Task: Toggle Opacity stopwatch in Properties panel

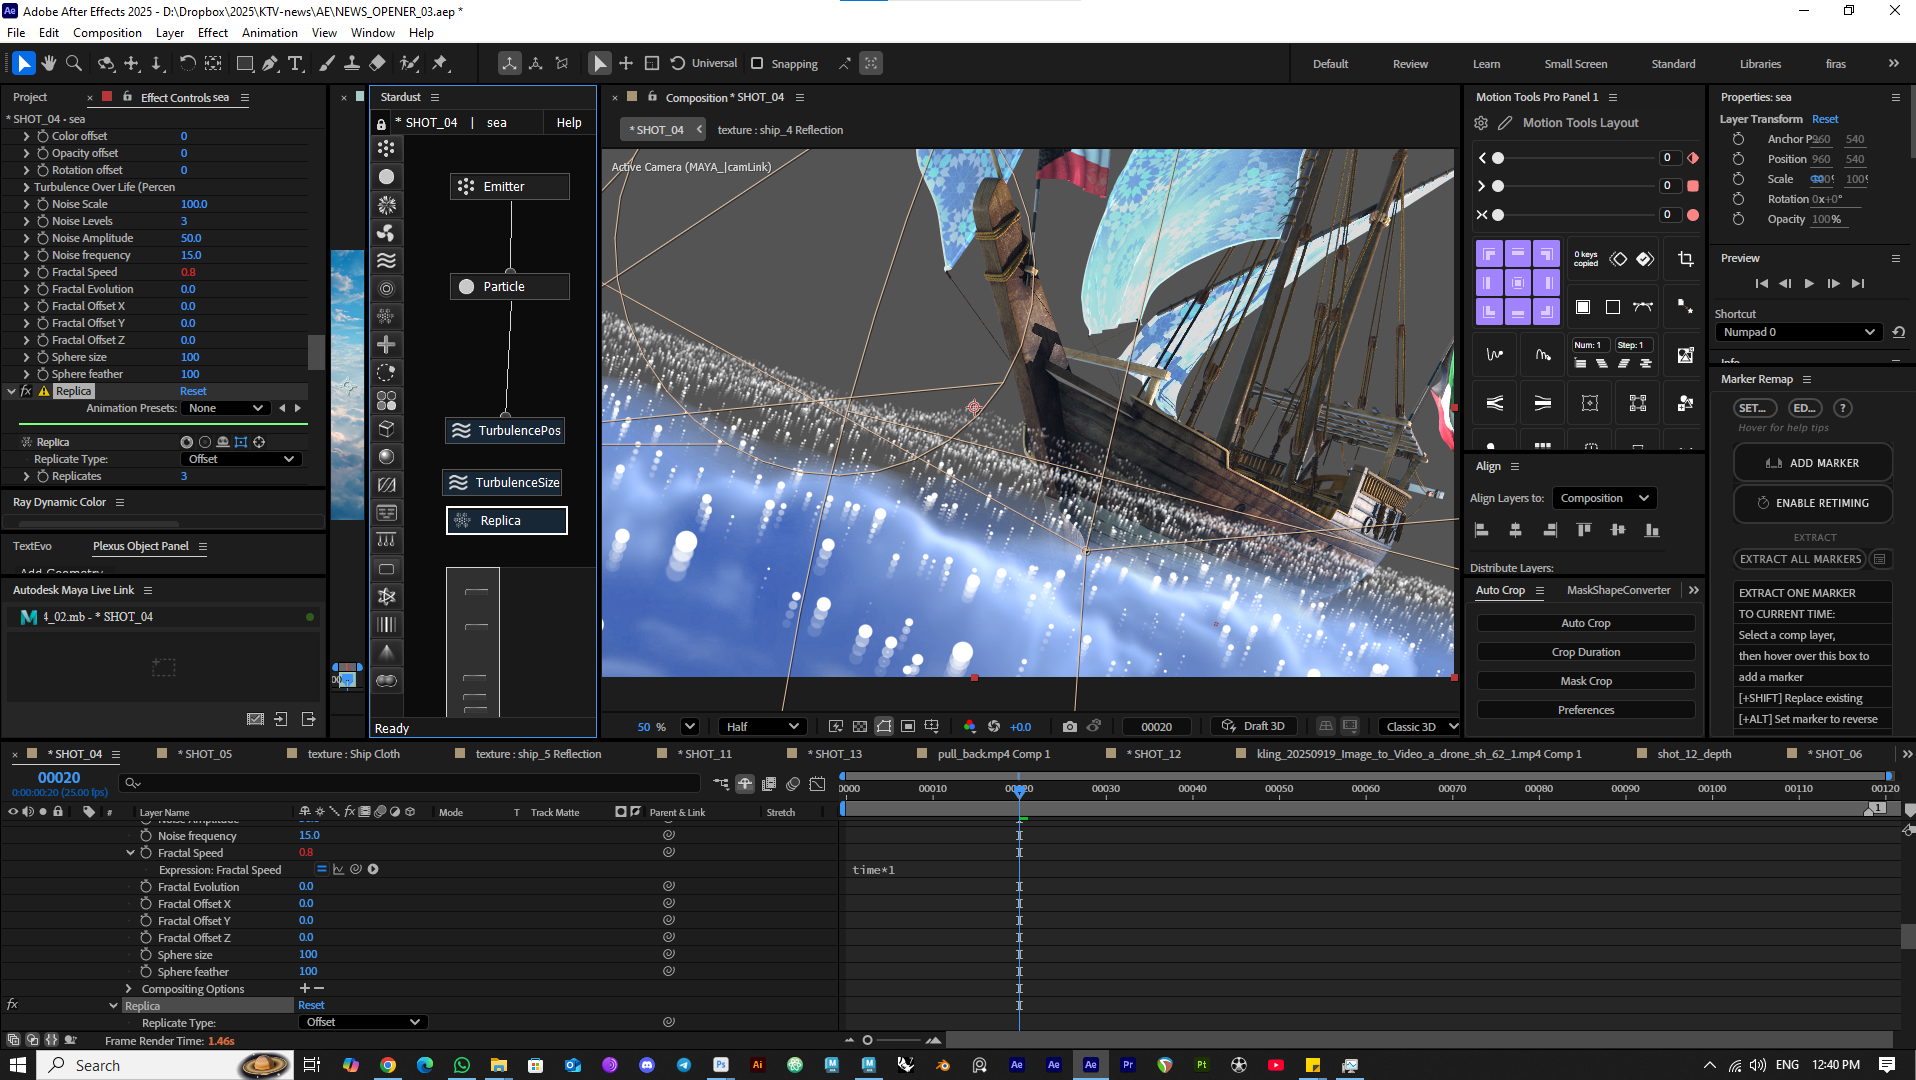Action: tap(1738, 219)
